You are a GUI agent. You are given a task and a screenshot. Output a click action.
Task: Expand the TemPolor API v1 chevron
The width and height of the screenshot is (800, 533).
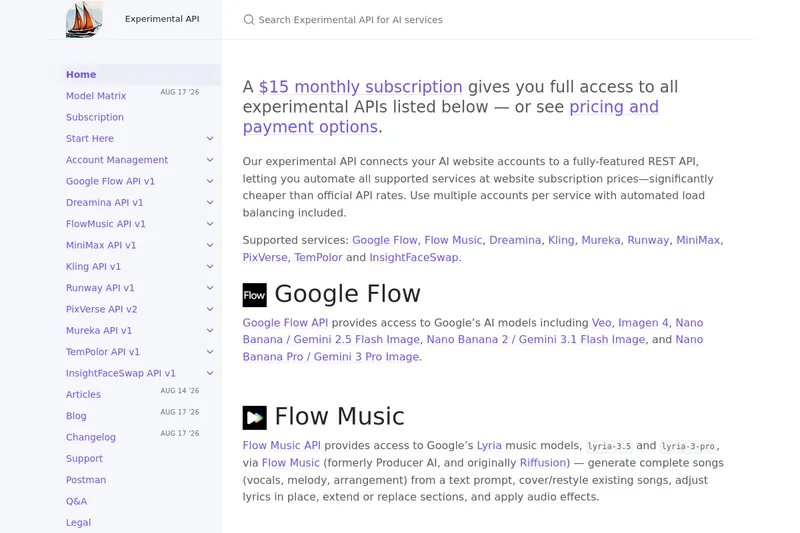coord(210,352)
